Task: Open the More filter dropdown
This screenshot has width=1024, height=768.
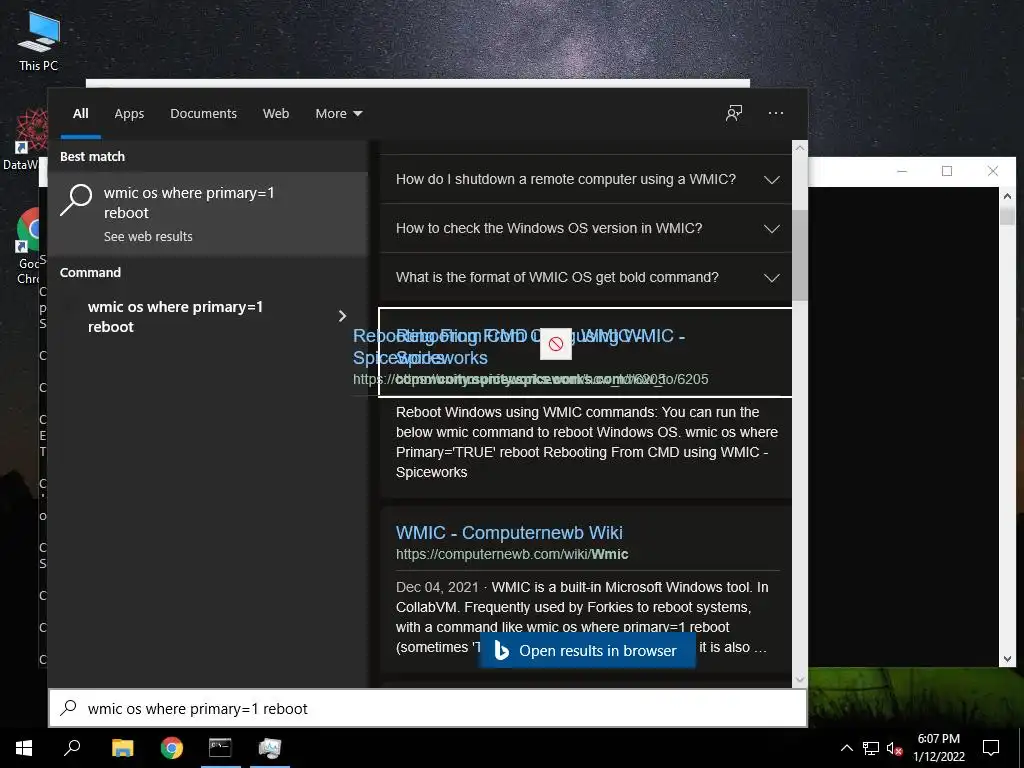Action: [x=338, y=114]
